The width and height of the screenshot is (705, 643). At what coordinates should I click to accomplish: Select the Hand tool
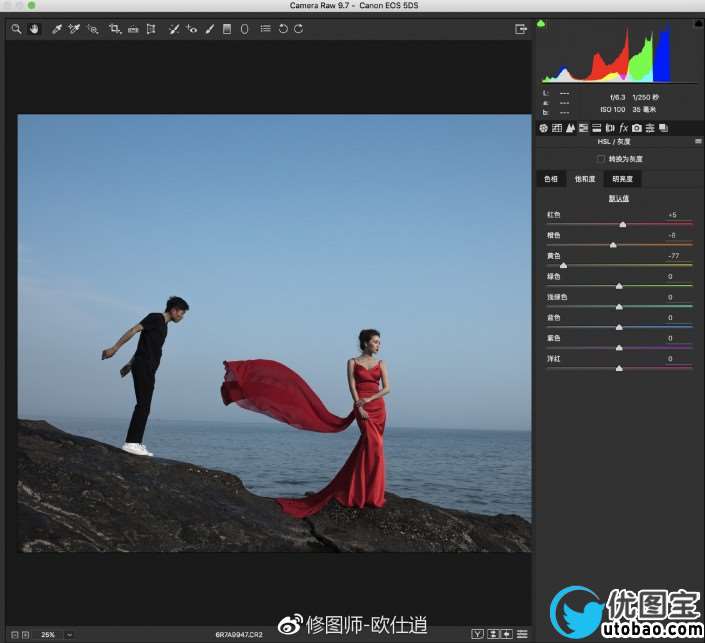pos(33,29)
